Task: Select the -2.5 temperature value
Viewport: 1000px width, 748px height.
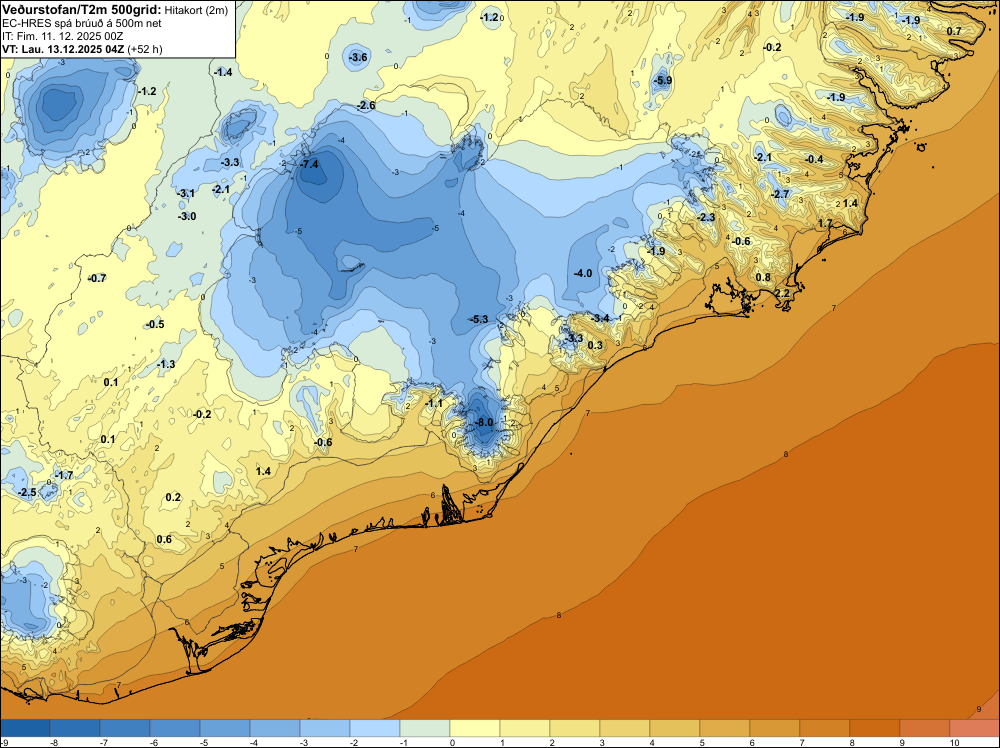Action: point(27,492)
